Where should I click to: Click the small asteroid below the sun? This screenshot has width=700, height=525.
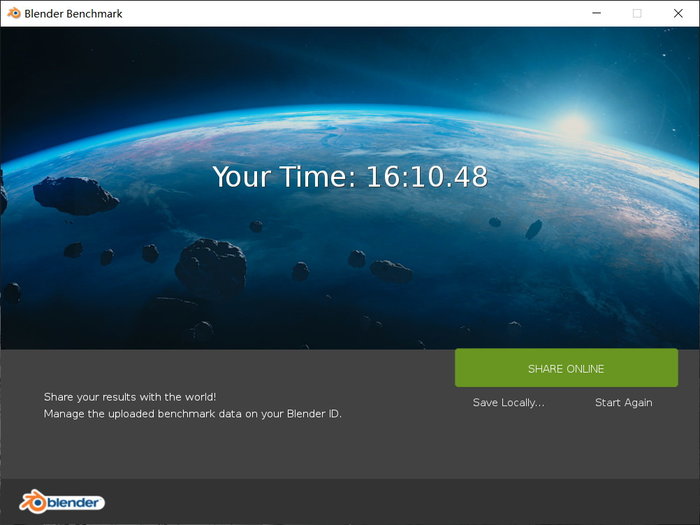(x=533, y=229)
